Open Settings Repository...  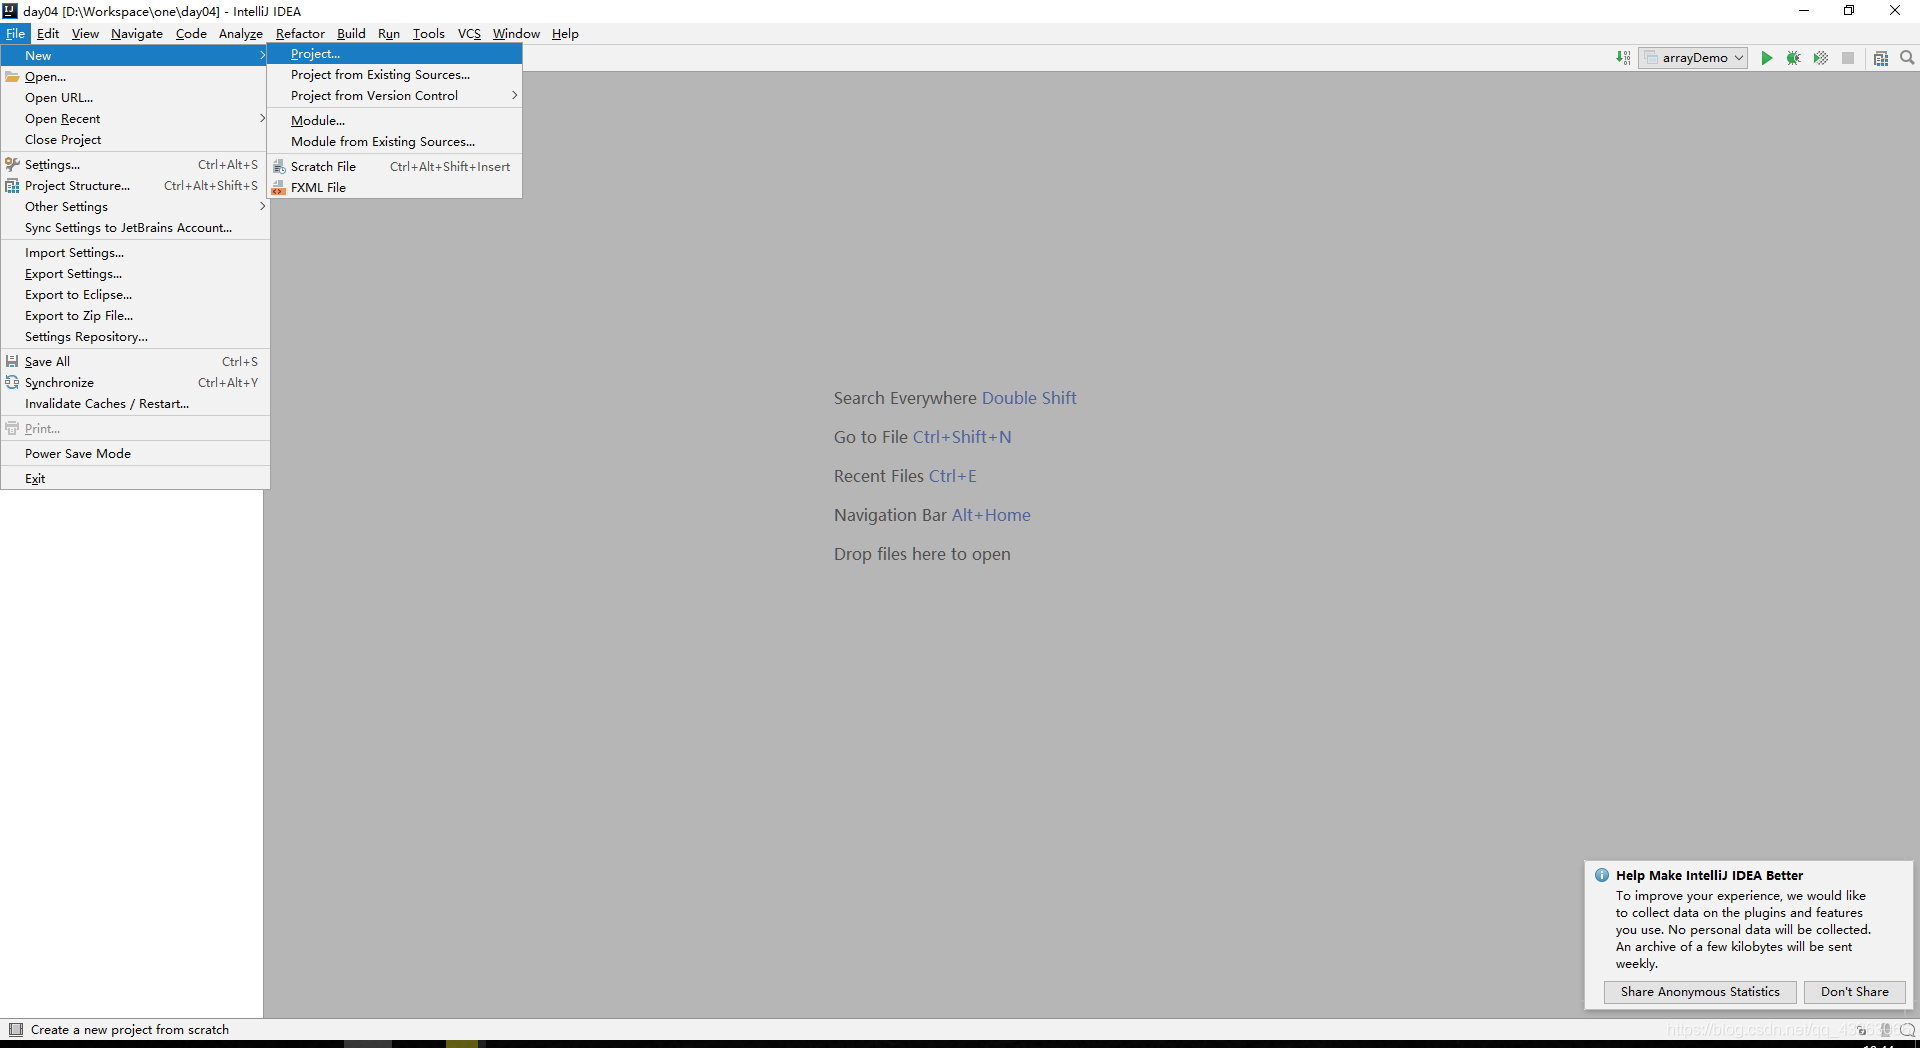135,336
